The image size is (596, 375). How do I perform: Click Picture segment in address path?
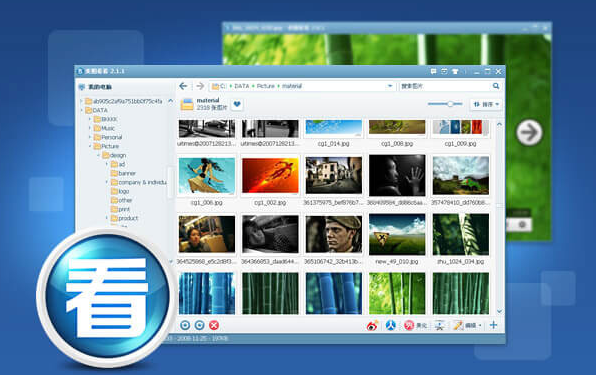coord(266,86)
